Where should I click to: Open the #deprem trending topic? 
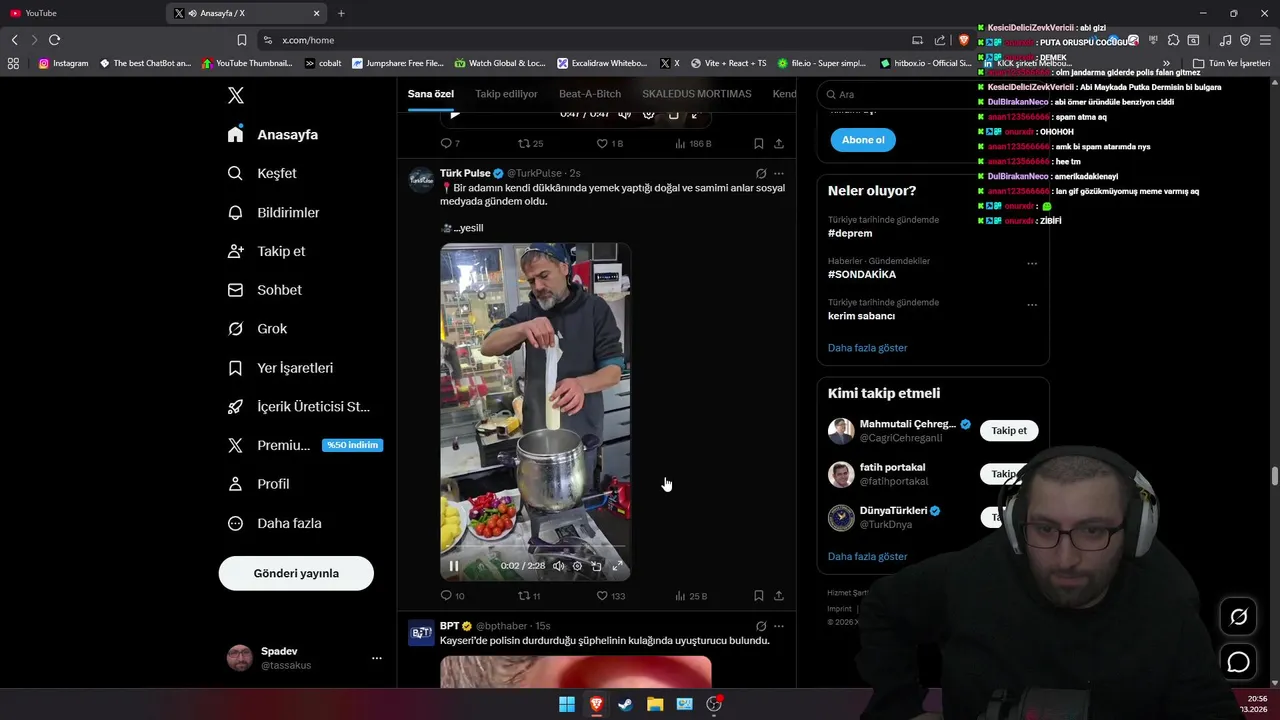point(850,233)
